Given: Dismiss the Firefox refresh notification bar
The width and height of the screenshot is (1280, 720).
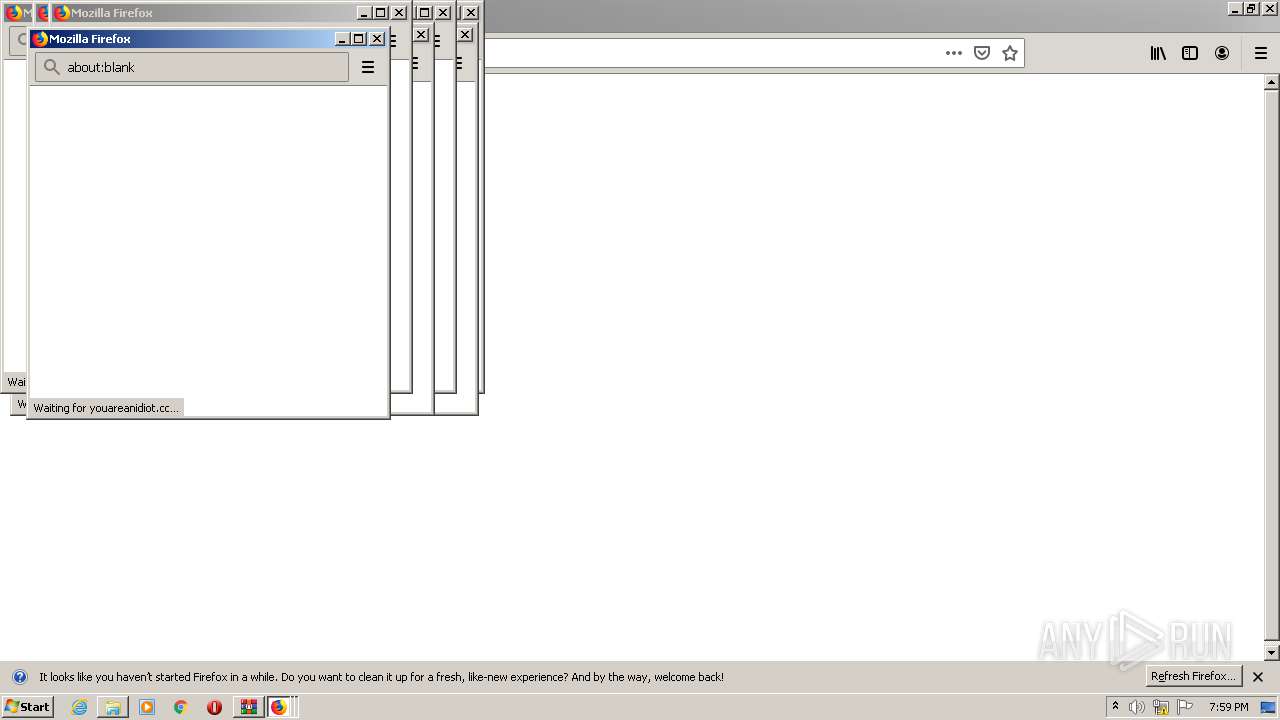Looking at the screenshot, I should (x=1258, y=677).
